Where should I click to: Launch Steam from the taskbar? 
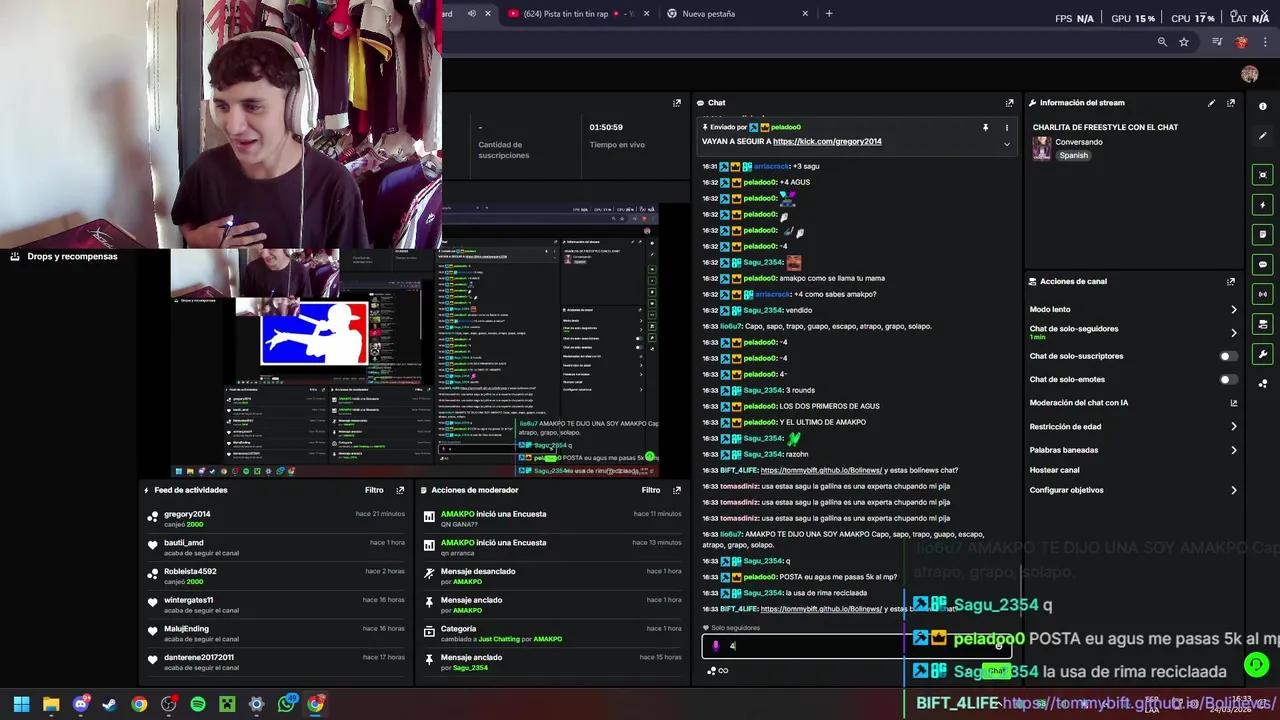pyautogui.click(x=109, y=704)
